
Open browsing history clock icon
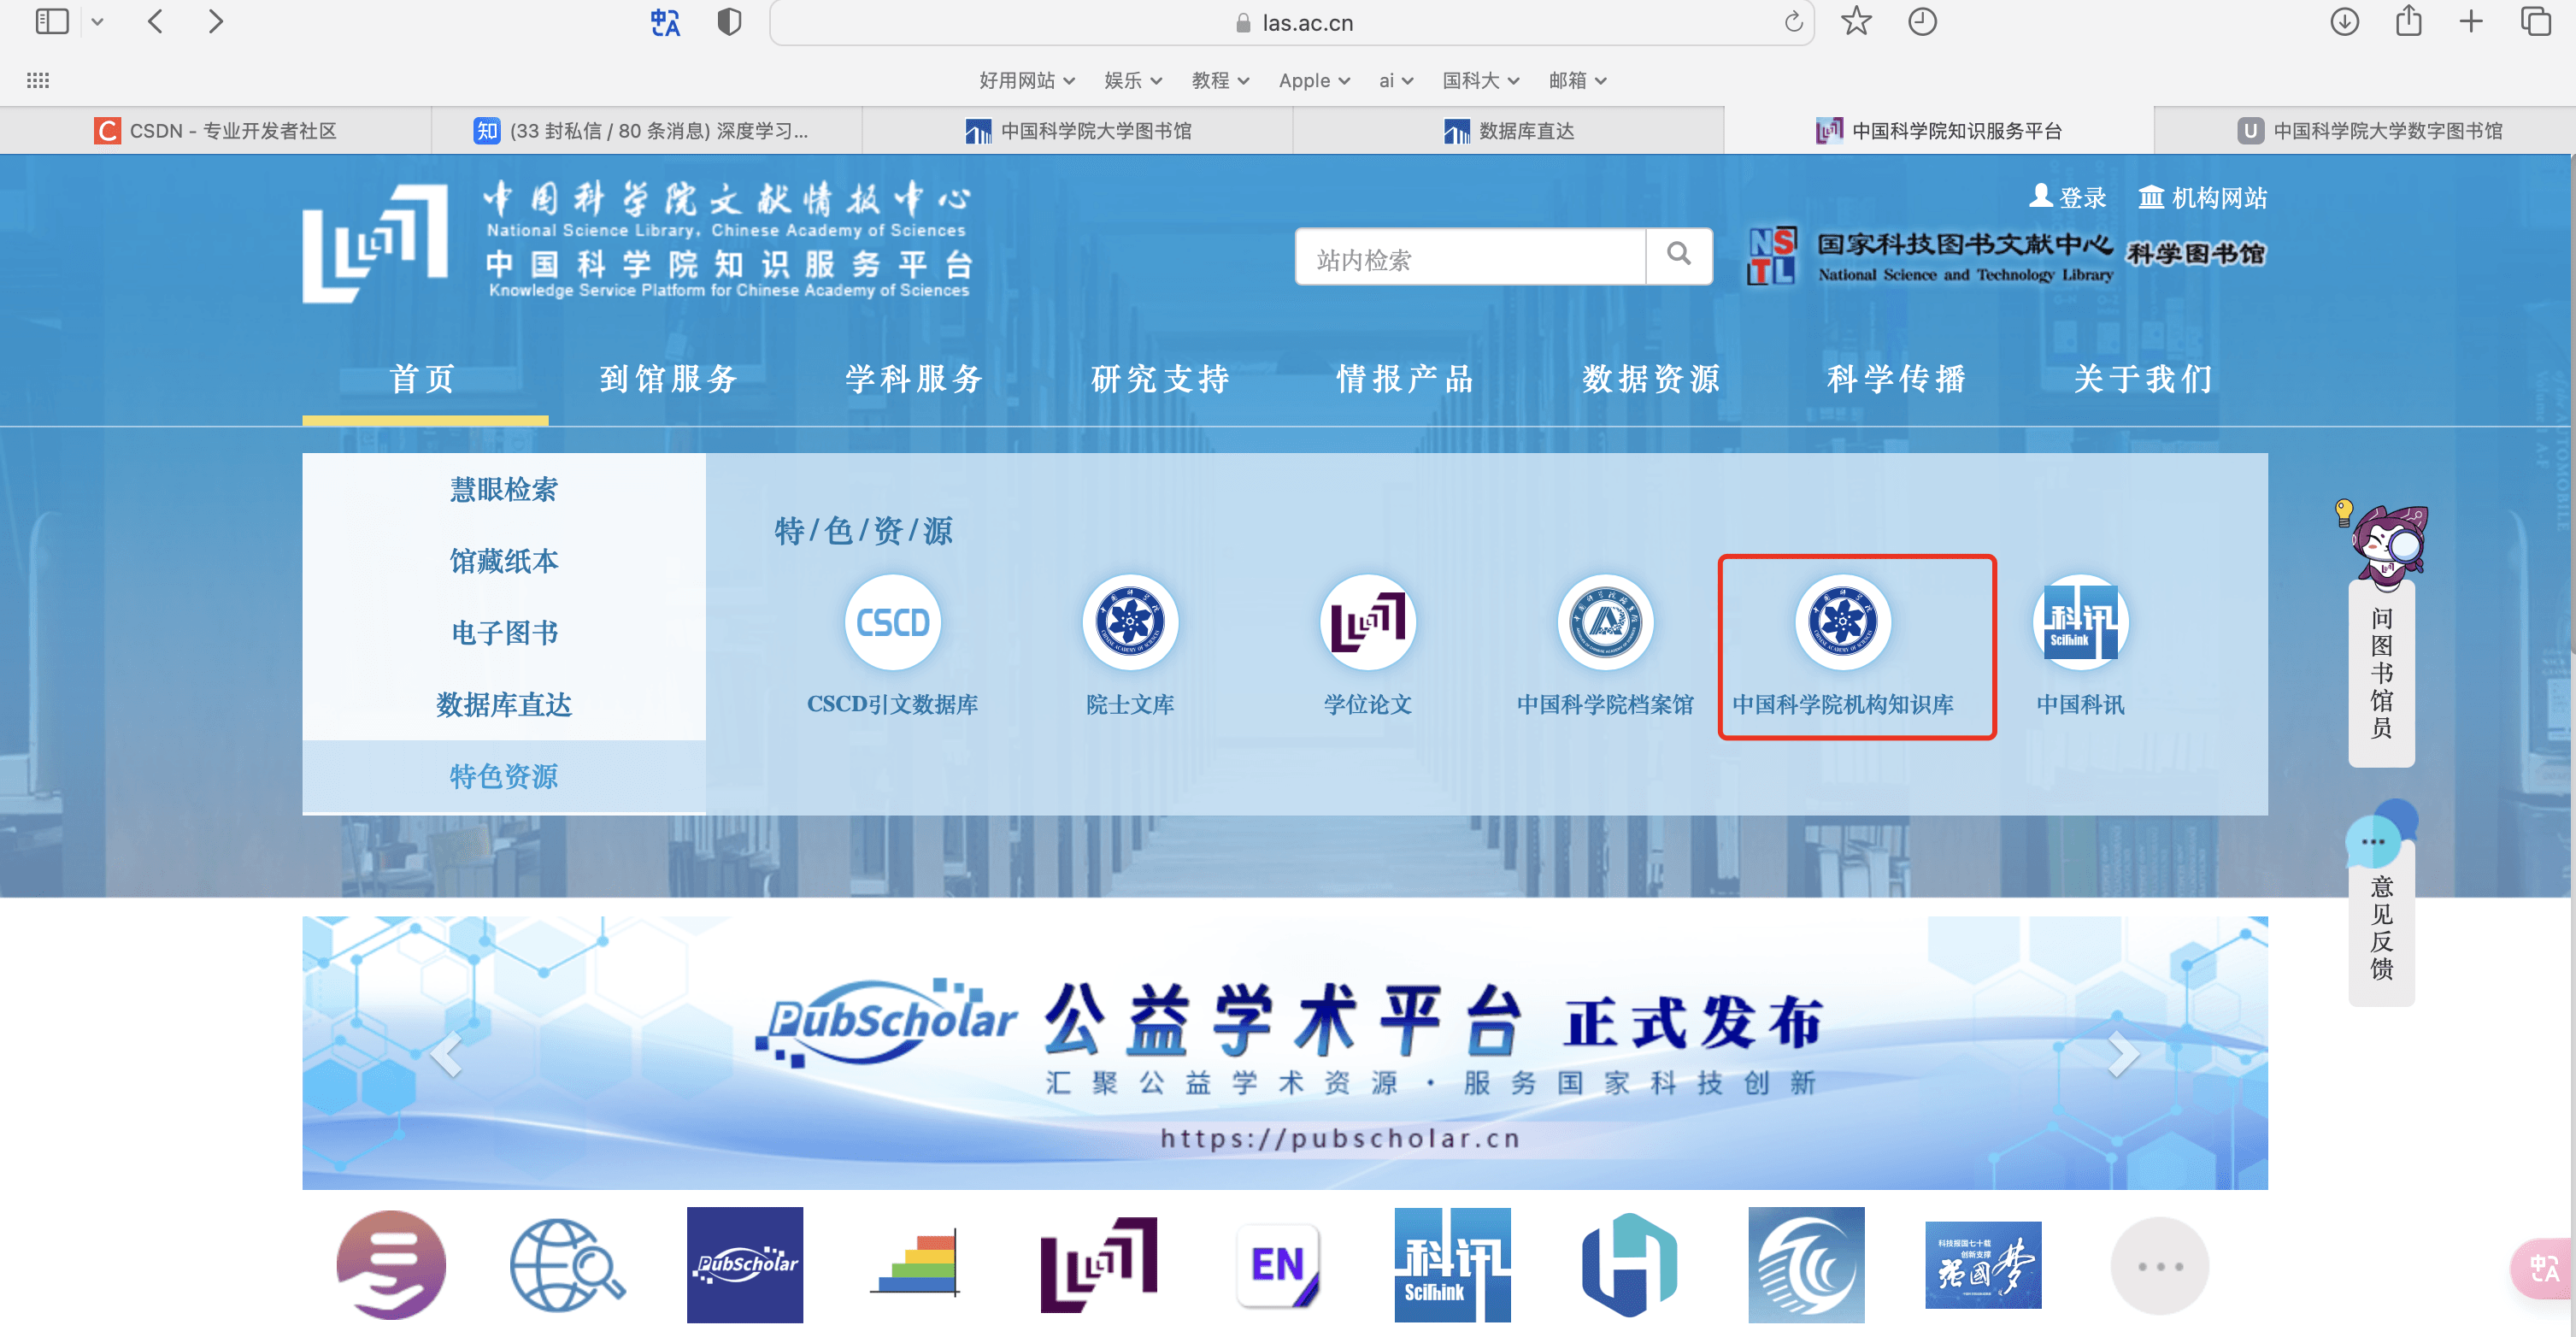coord(1922,21)
